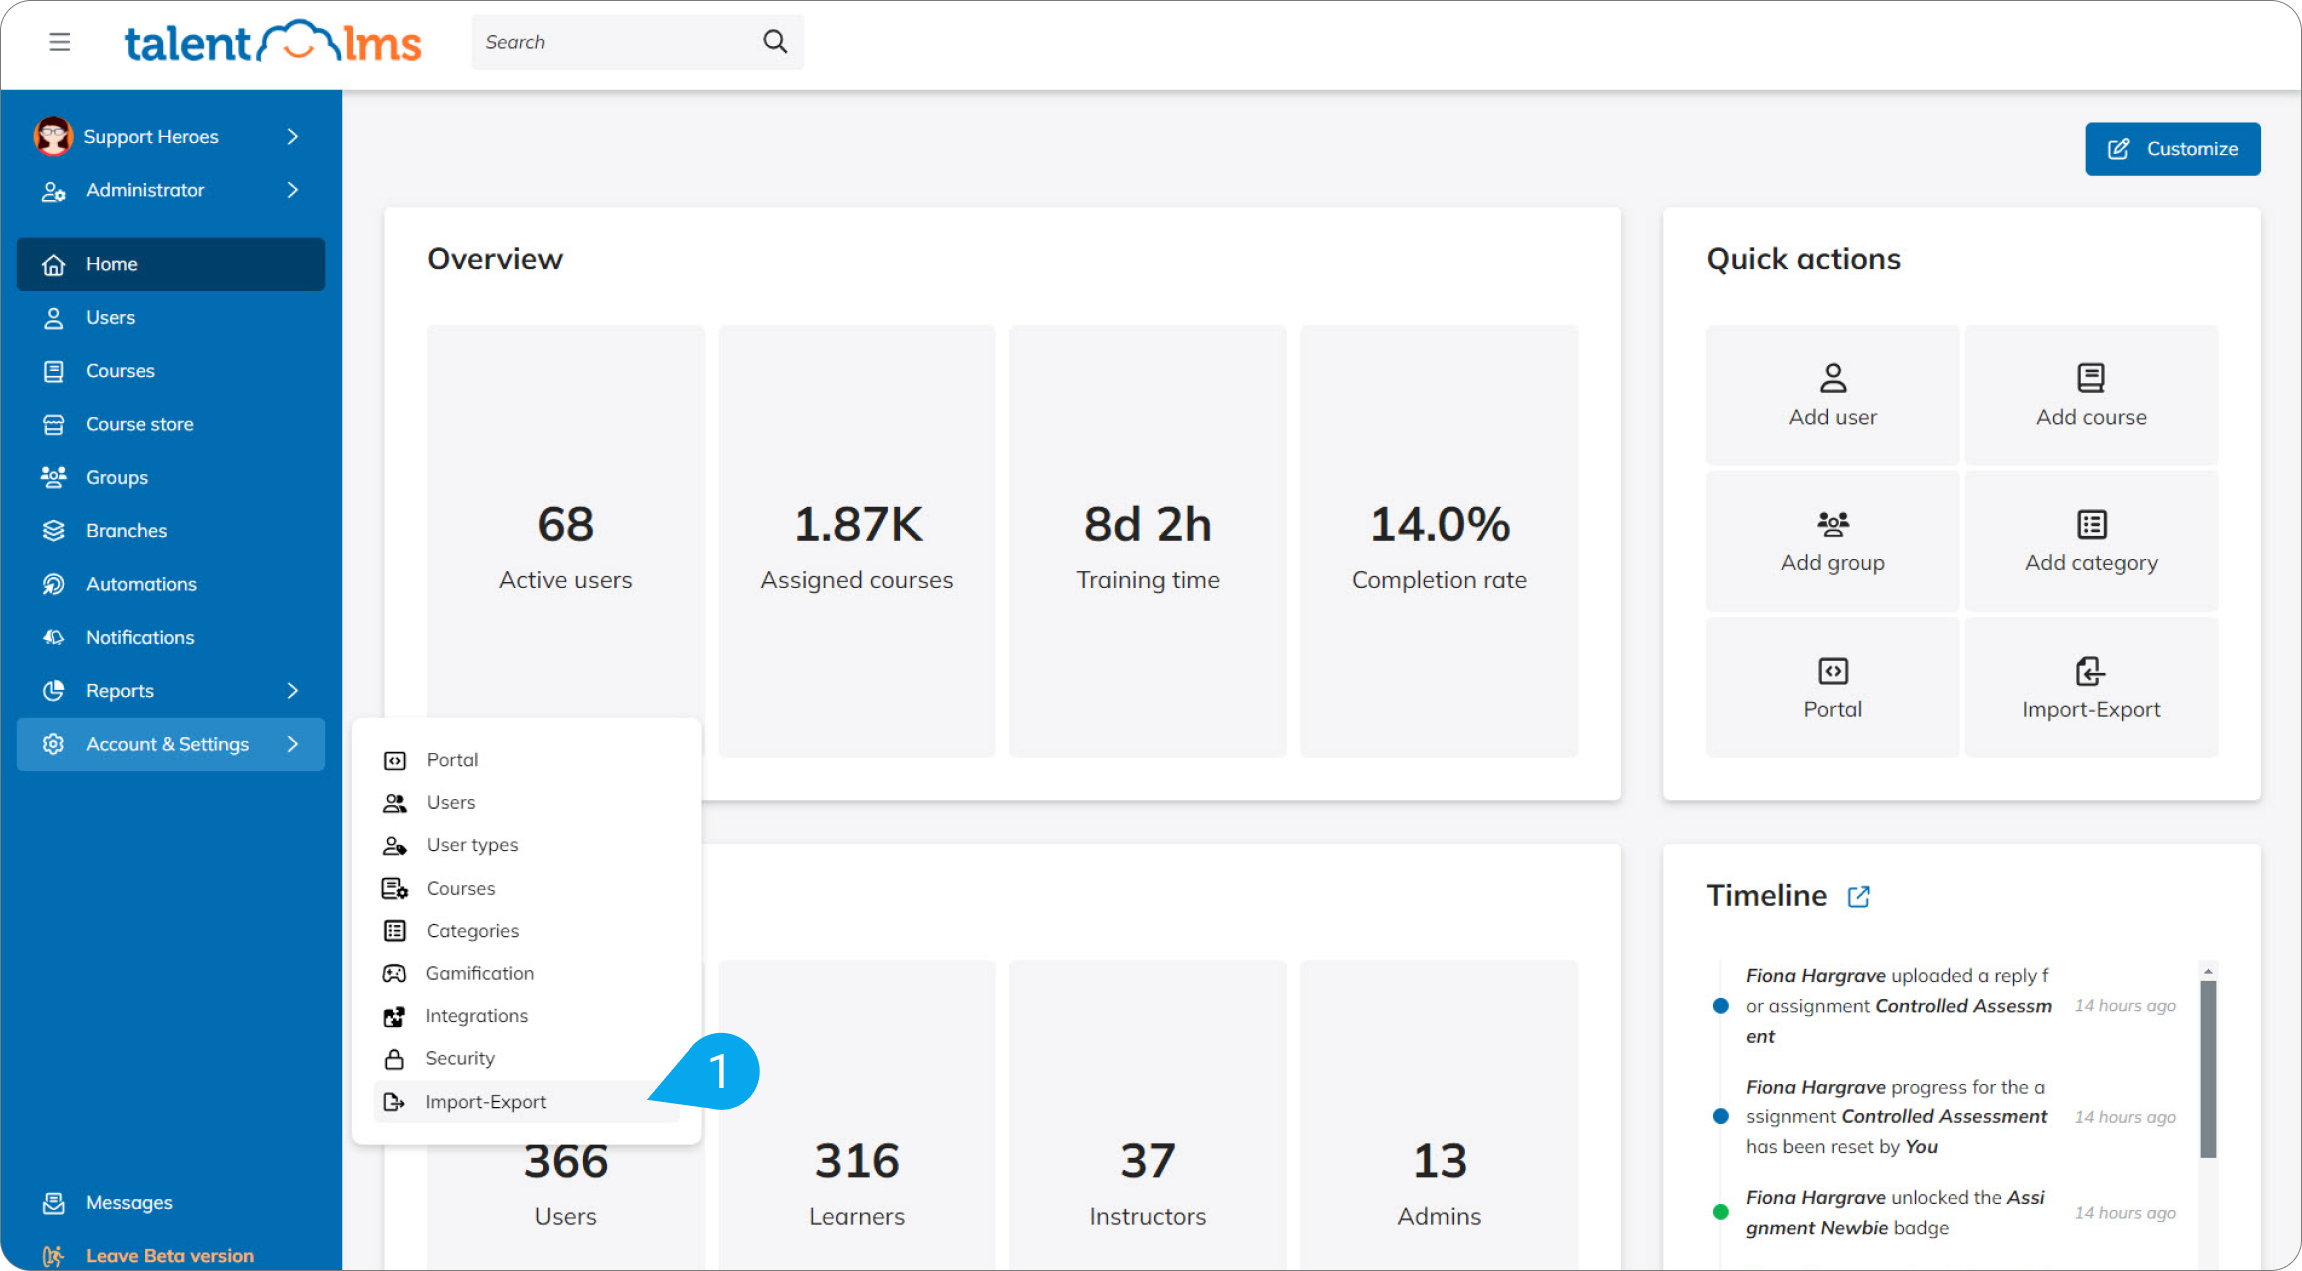
Task: Click the Gamification gamepad icon in submenu
Action: 394,973
